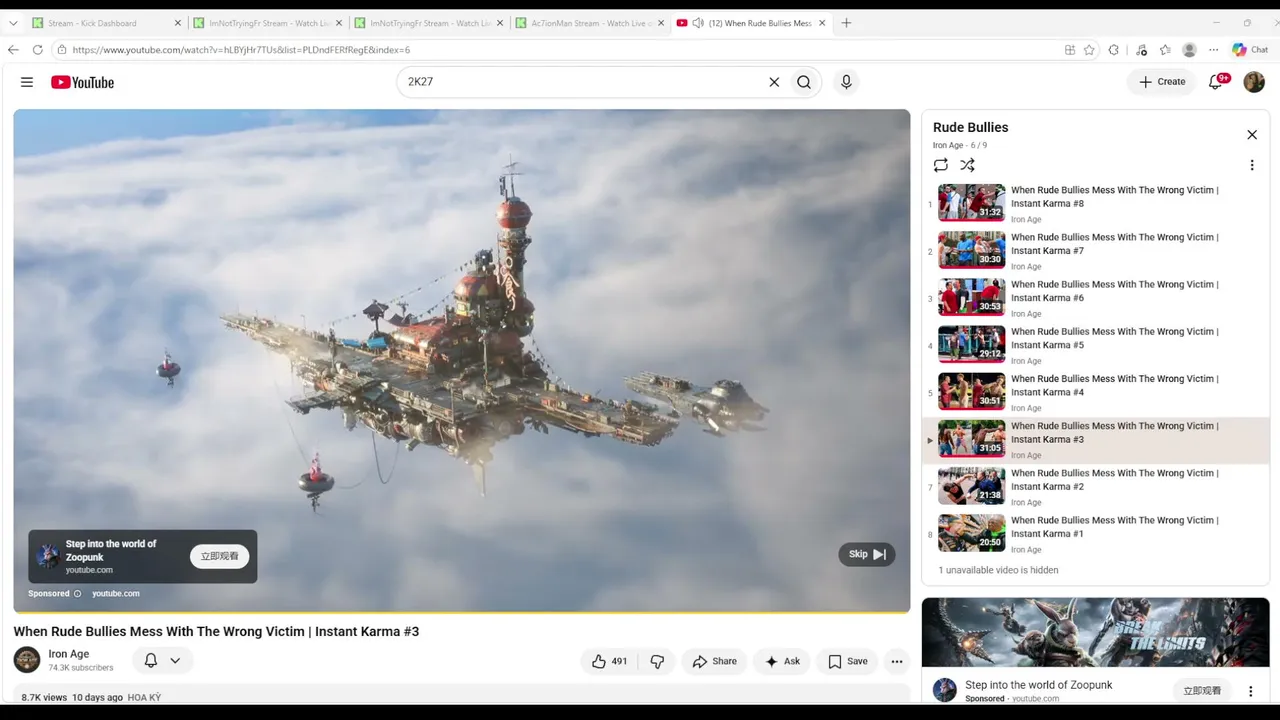Switch to the Stream - Kick Dashboard tab

[x=108, y=23]
